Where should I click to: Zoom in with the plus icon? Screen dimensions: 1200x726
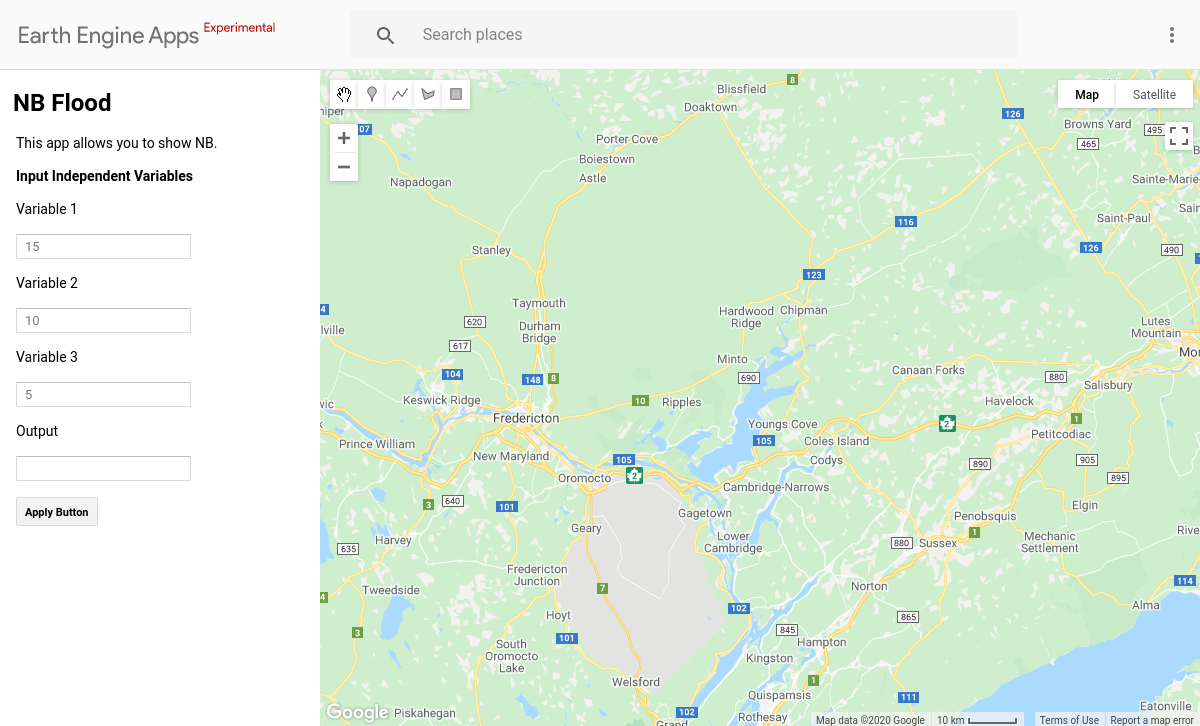pyautogui.click(x=343, y=138)
